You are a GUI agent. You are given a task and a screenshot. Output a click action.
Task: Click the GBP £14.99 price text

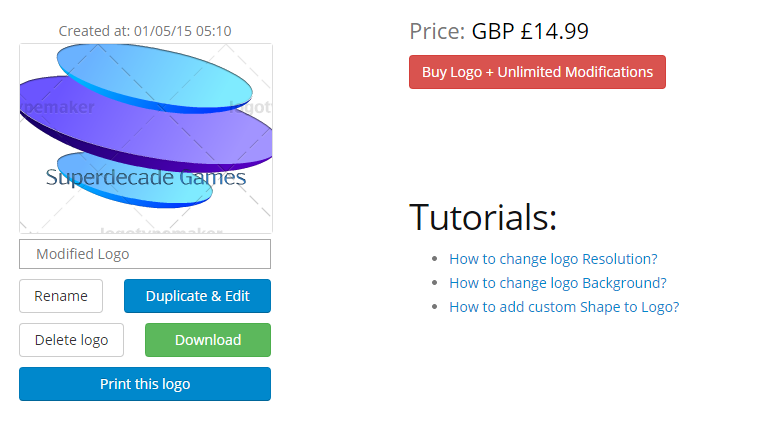(530, 32)
